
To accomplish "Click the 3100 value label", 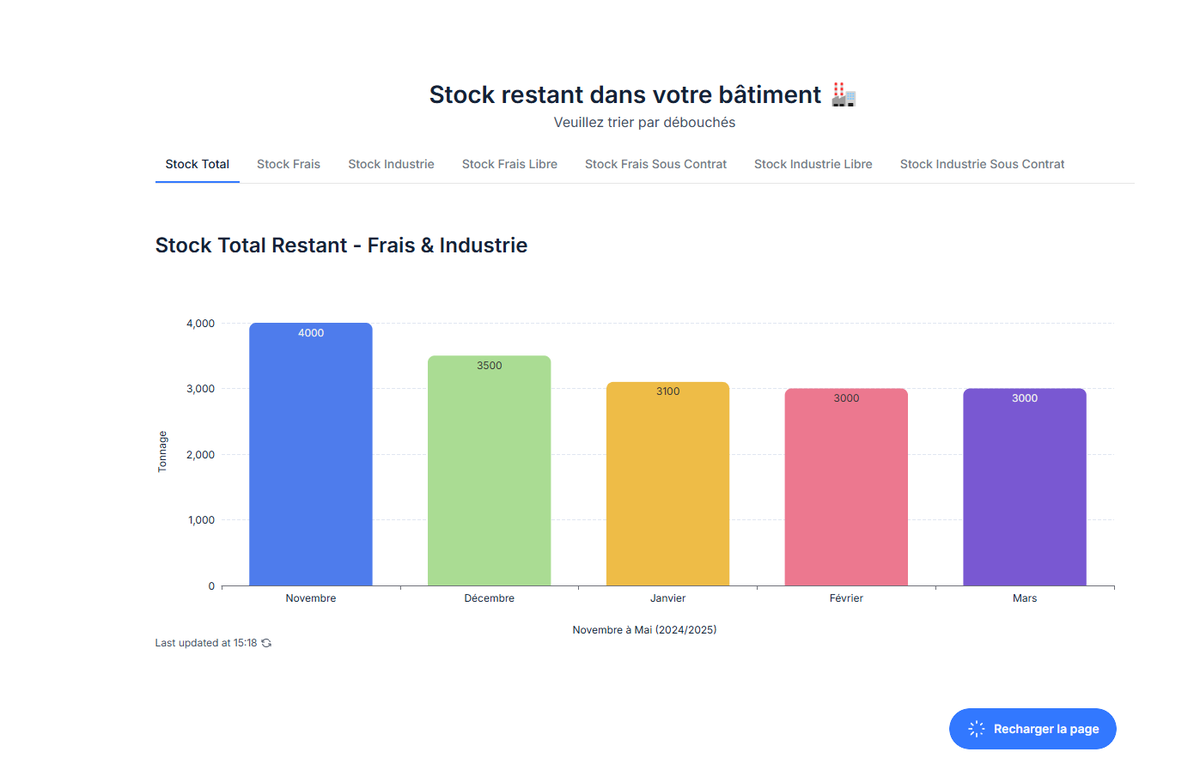I will pyautogui.click(x=668, y=391).
